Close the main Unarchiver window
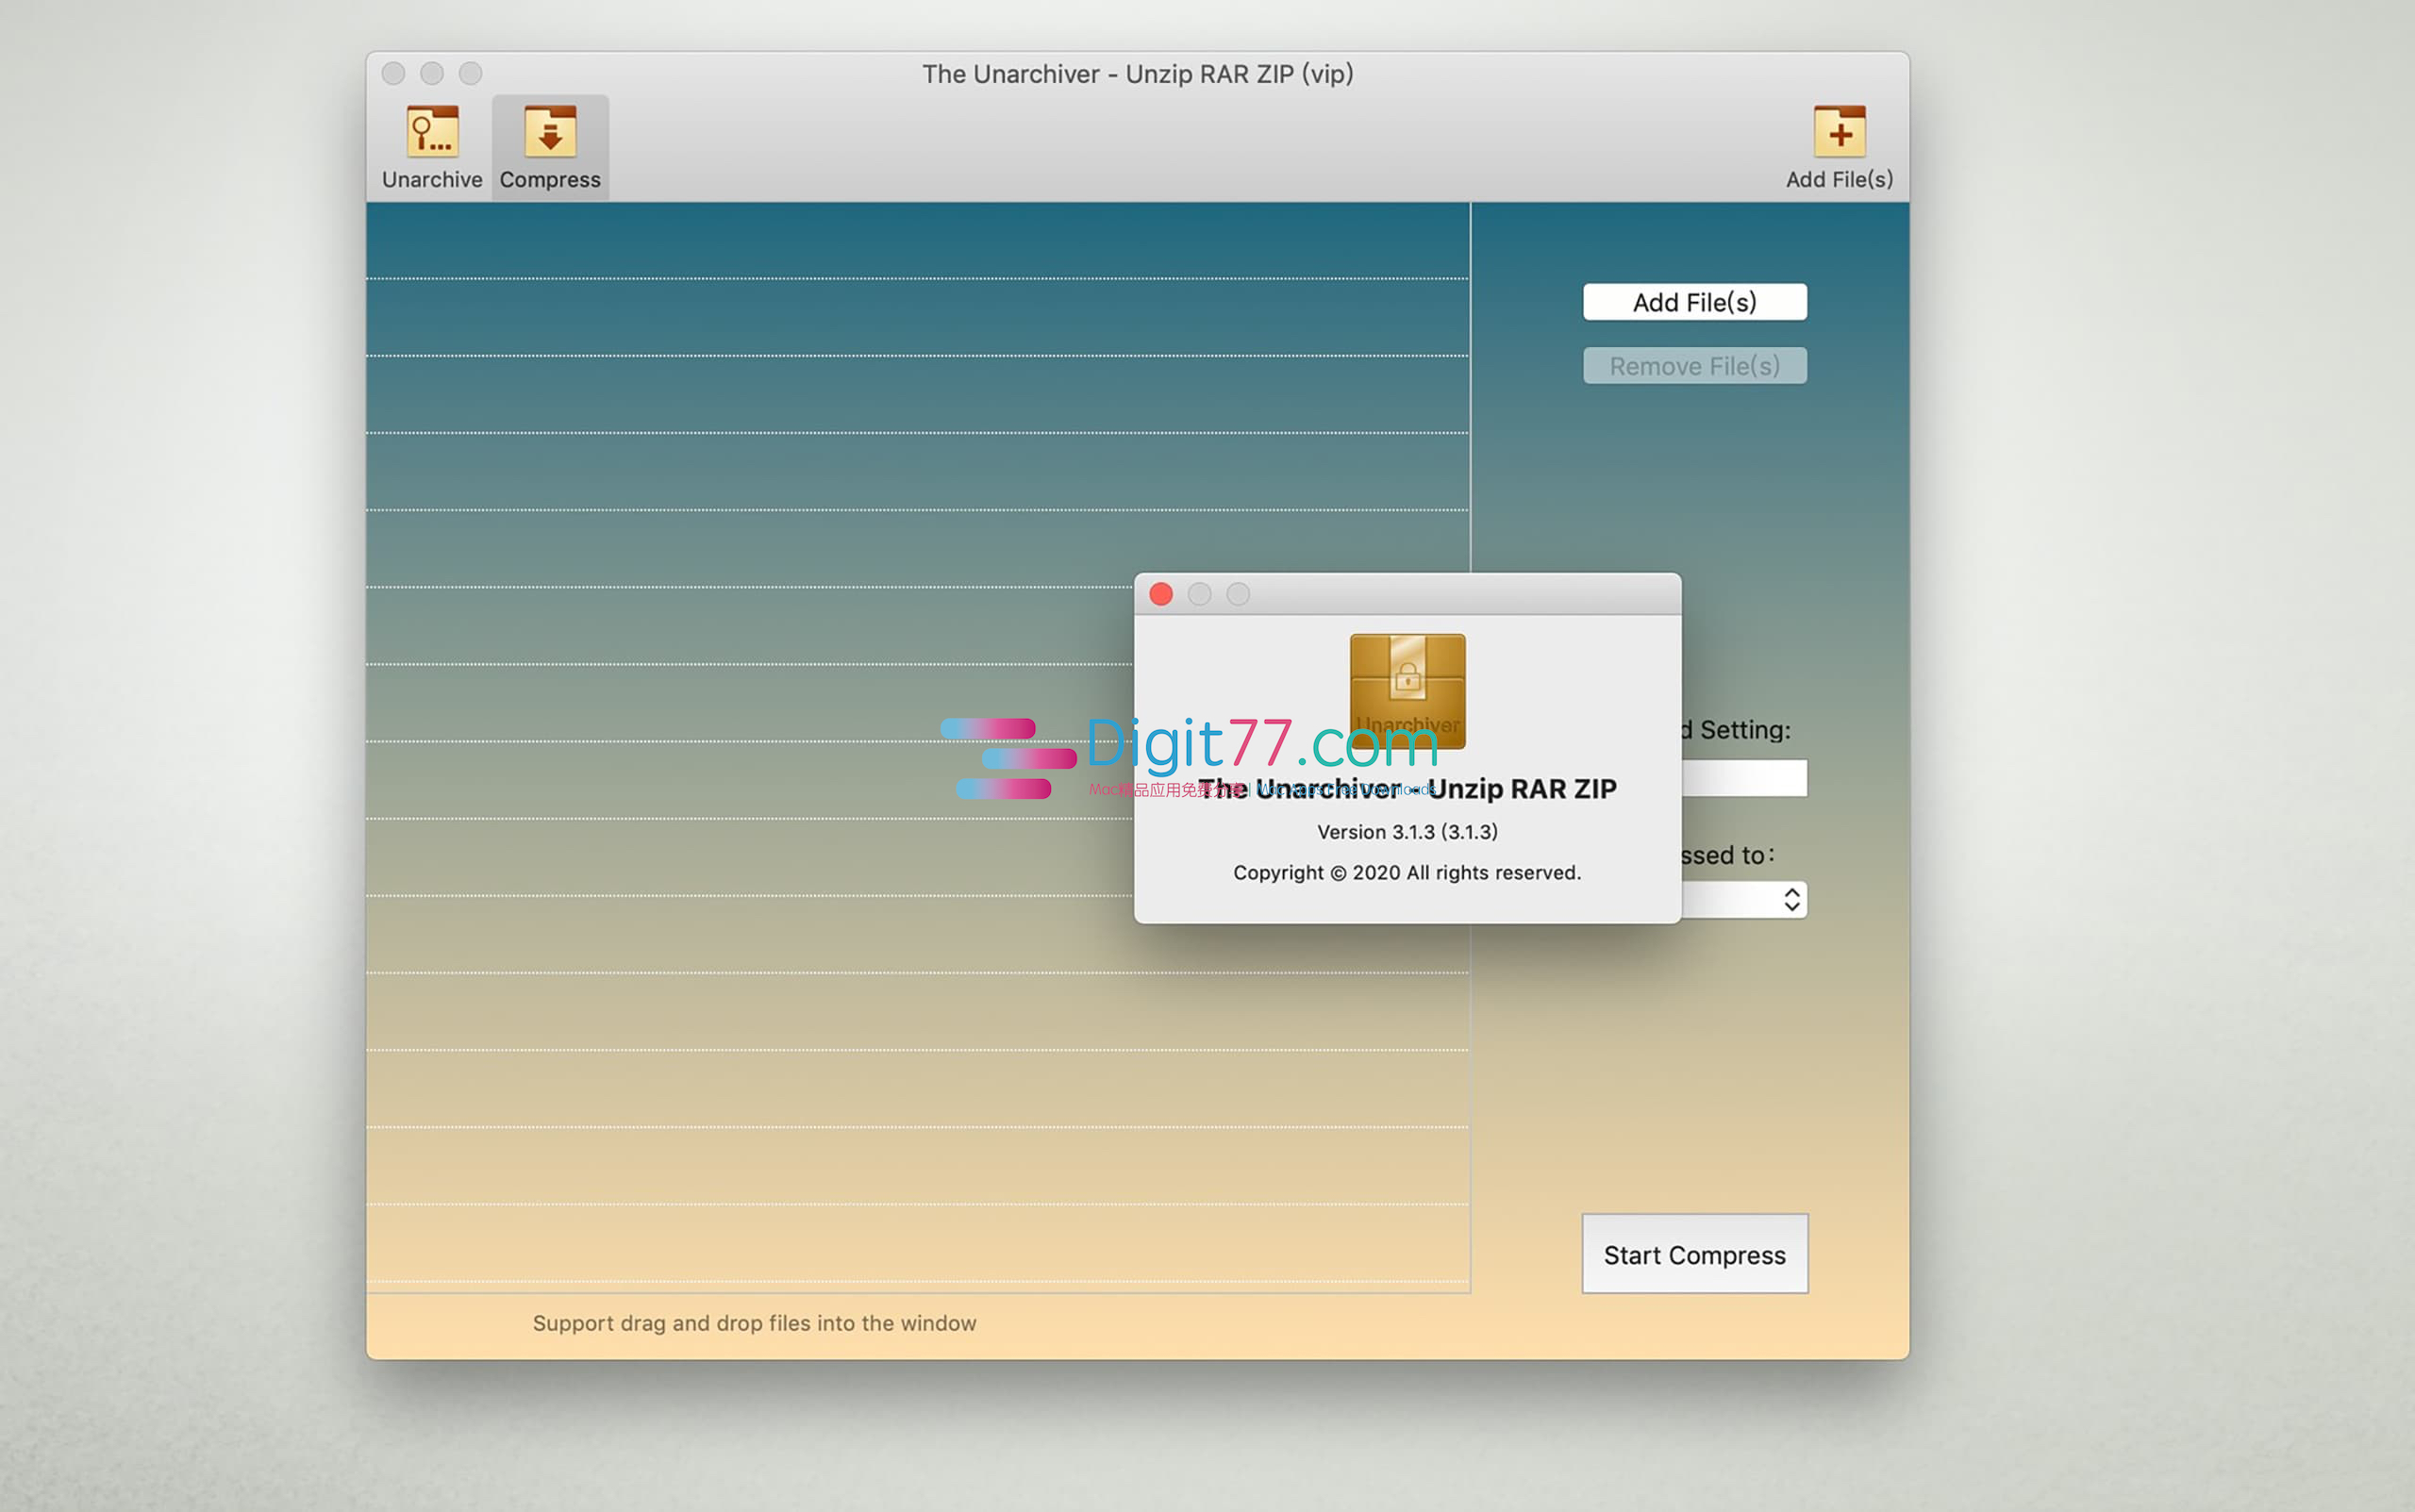2415x1512 pixels. click(x=393, y=73)
